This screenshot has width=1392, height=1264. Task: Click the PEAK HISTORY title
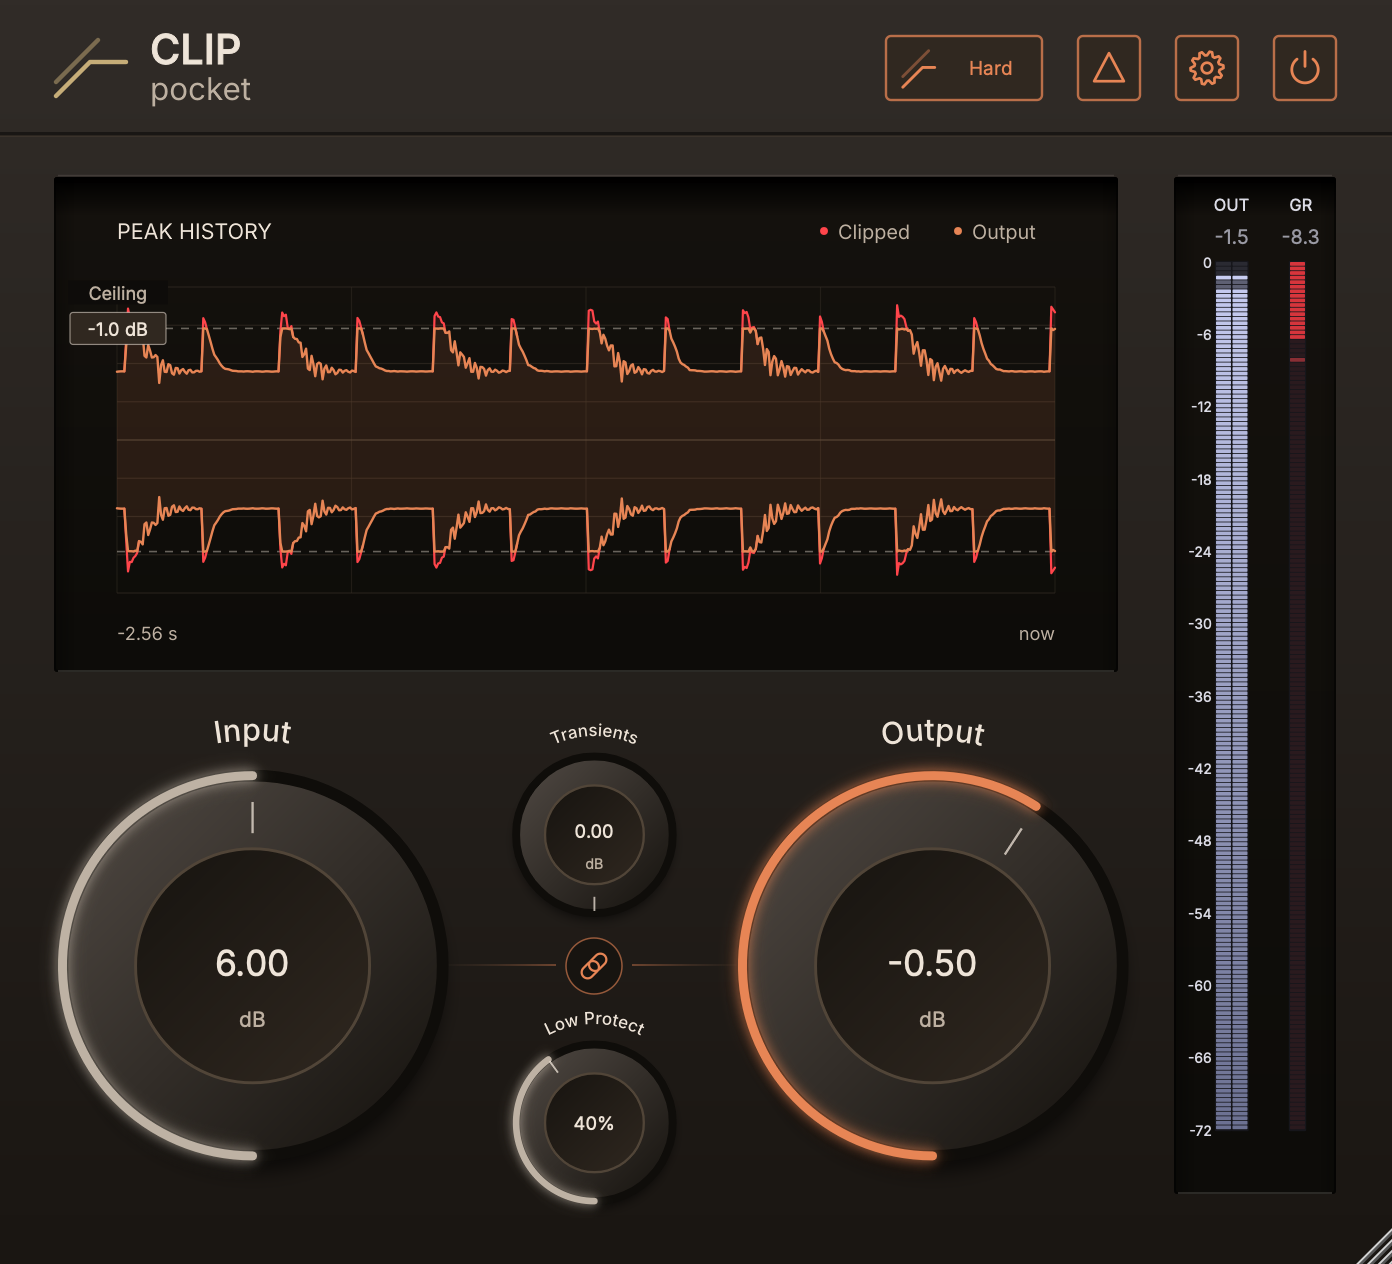[194, 232]
